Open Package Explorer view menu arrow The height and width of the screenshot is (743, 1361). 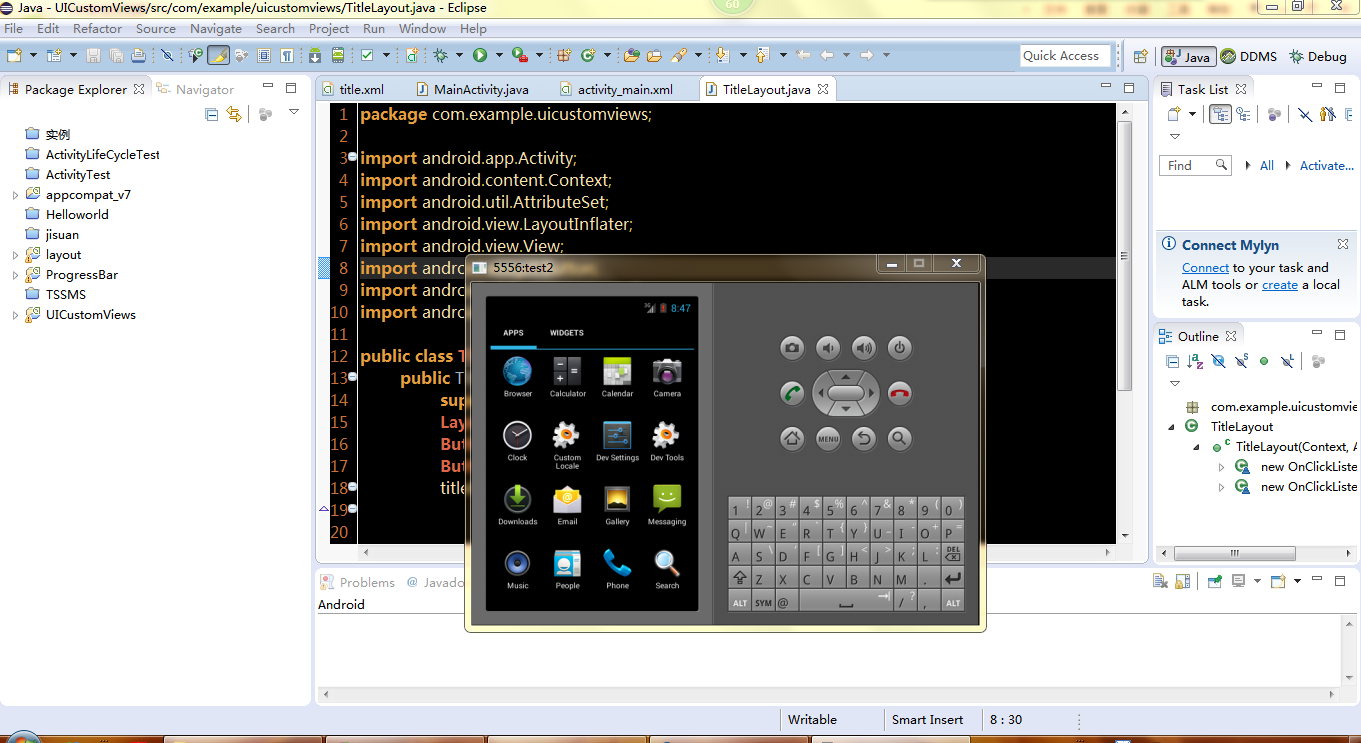[294, 113]
